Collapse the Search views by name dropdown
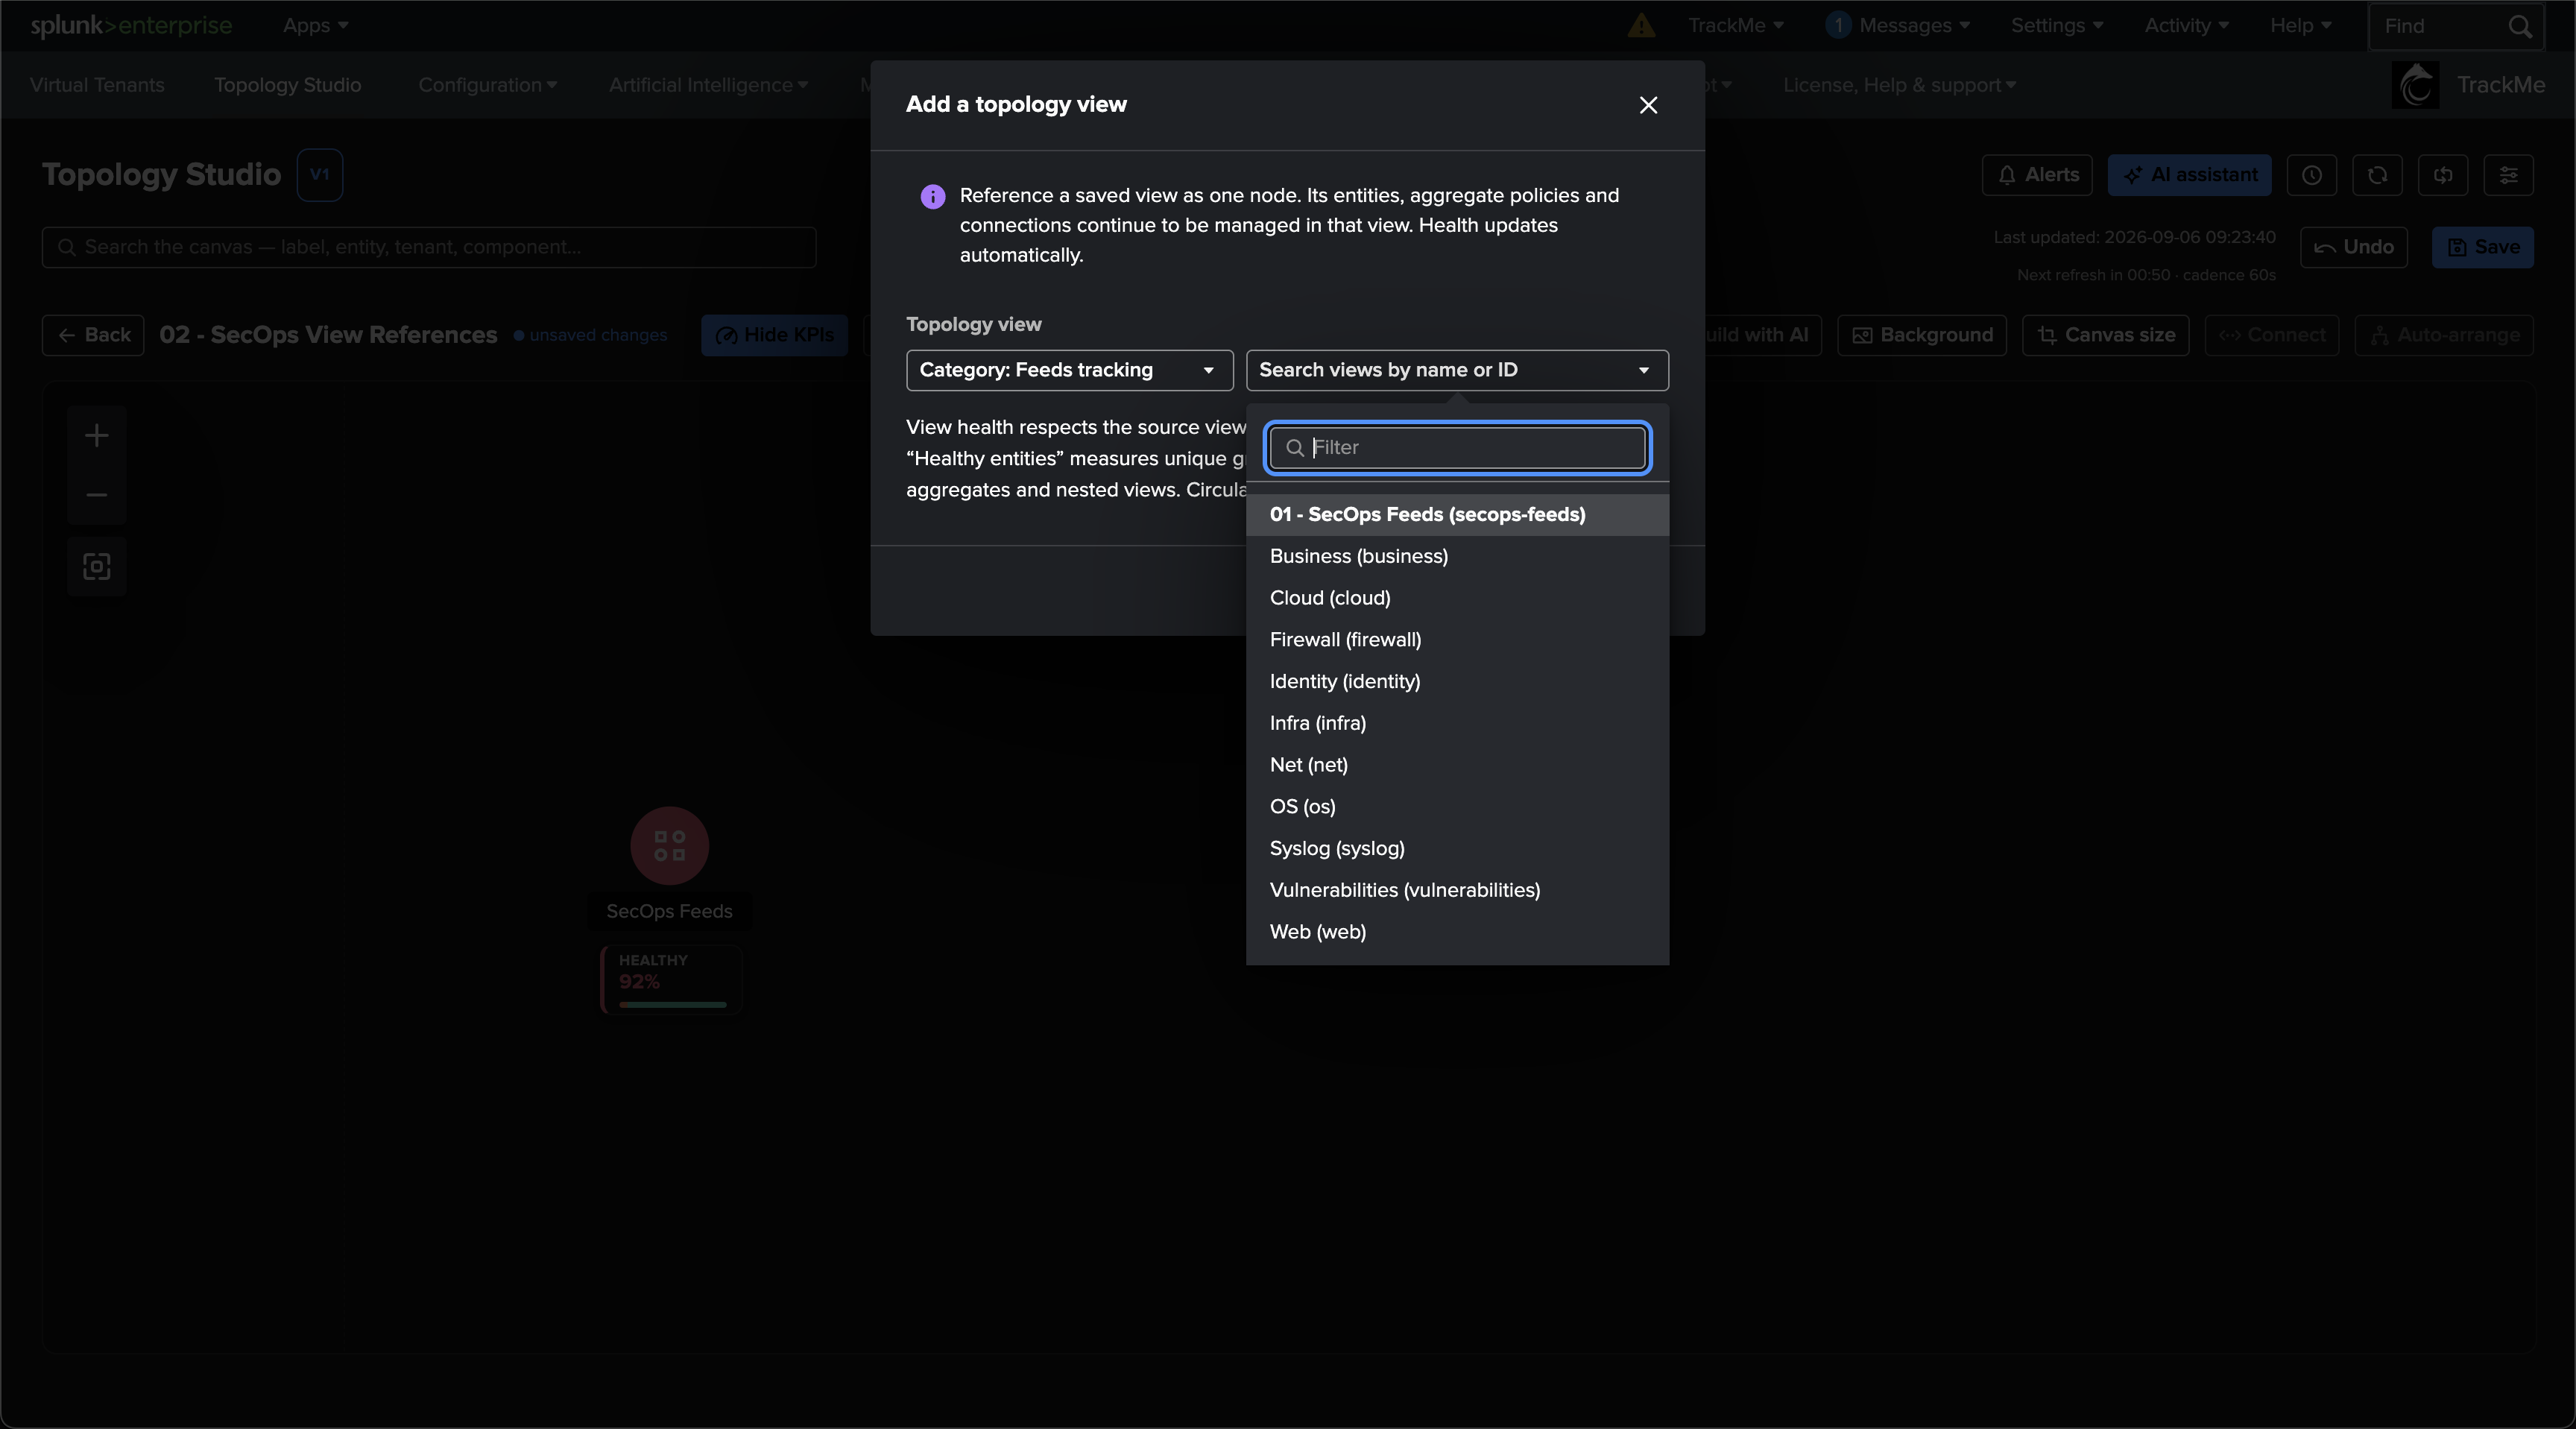Viewport: 2576px width, 1429px height. click(x=1457, y=370)
